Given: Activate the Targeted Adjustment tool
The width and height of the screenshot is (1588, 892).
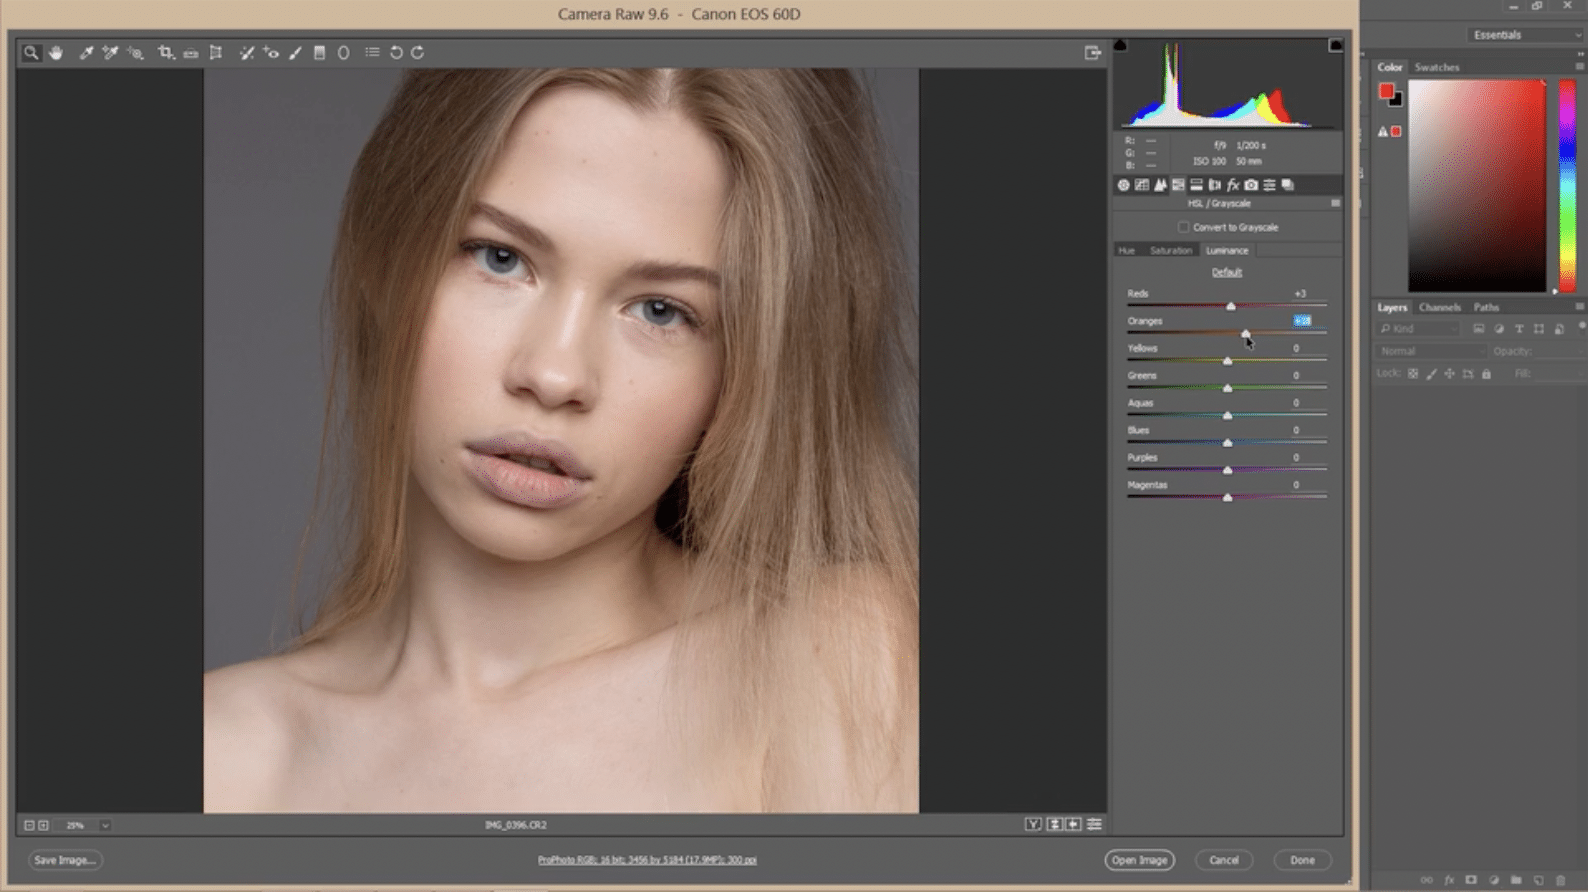Looking at the screenshot, I should [135, 52].
